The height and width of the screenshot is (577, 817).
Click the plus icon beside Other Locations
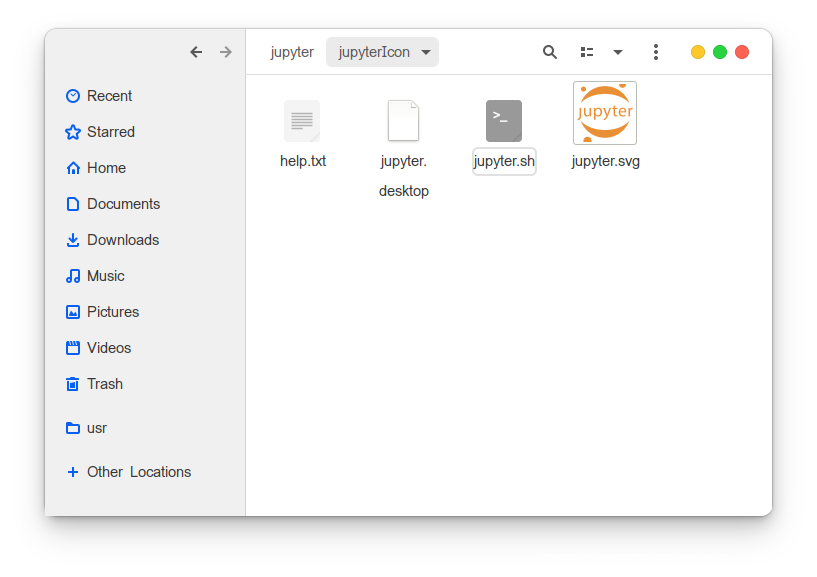point(73,472)
